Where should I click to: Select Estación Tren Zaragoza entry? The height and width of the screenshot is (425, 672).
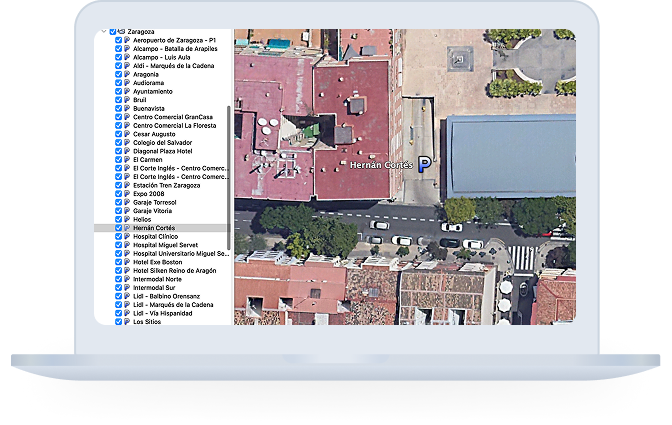tap(171, 186)
